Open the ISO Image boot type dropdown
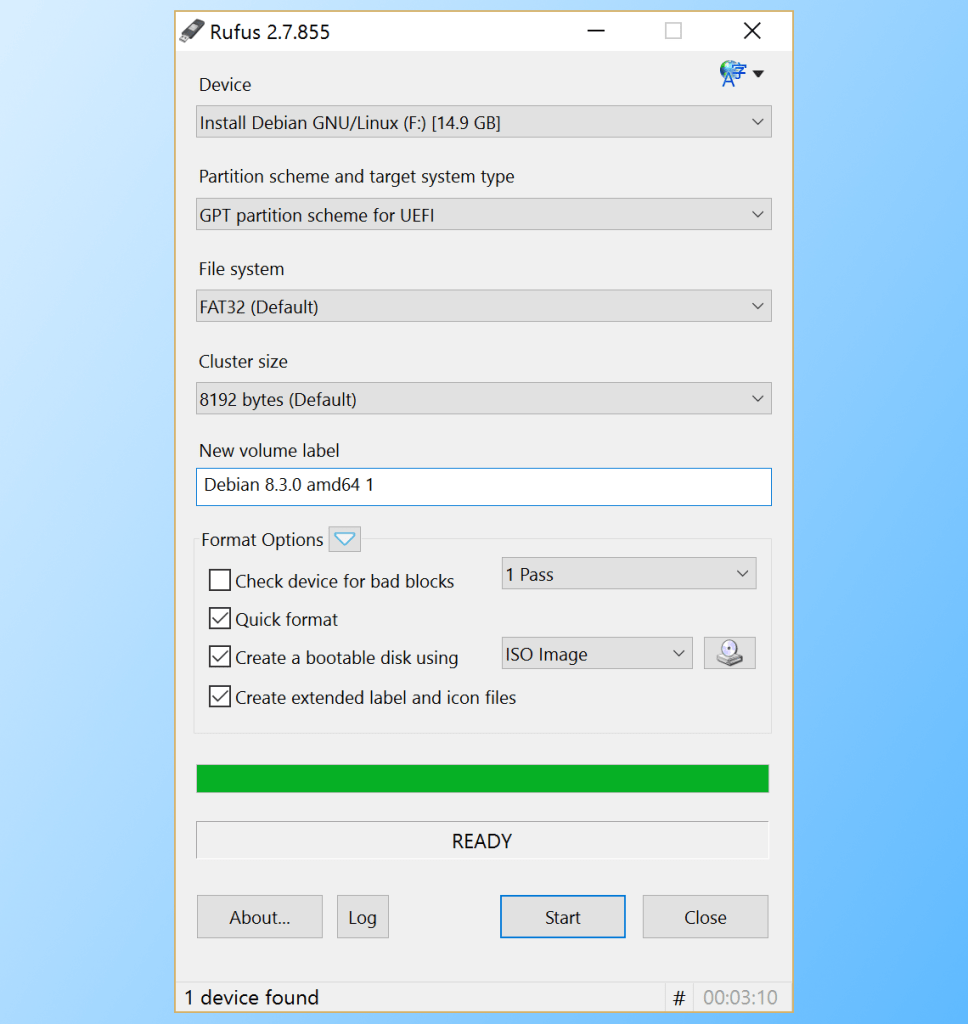 tap(597, 653)
